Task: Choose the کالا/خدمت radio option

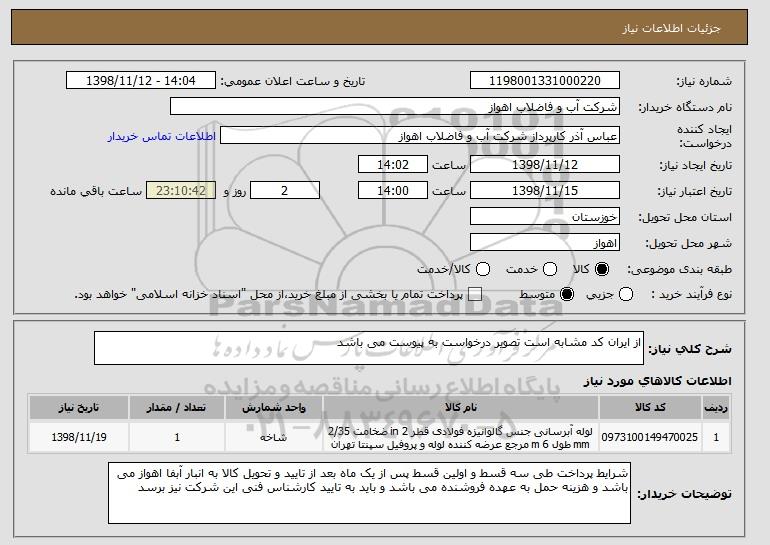Action: (x=485, y=270)
